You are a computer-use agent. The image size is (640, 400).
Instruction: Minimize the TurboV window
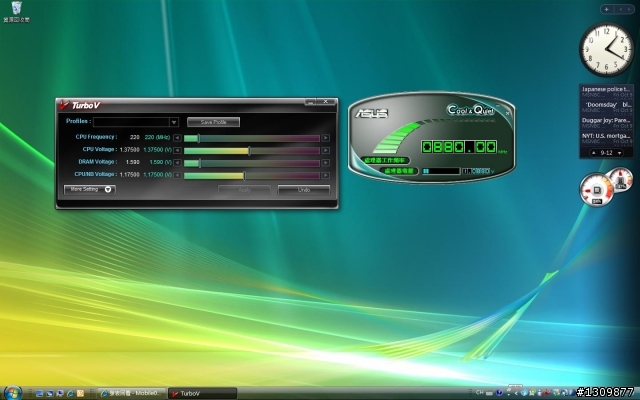310,101
